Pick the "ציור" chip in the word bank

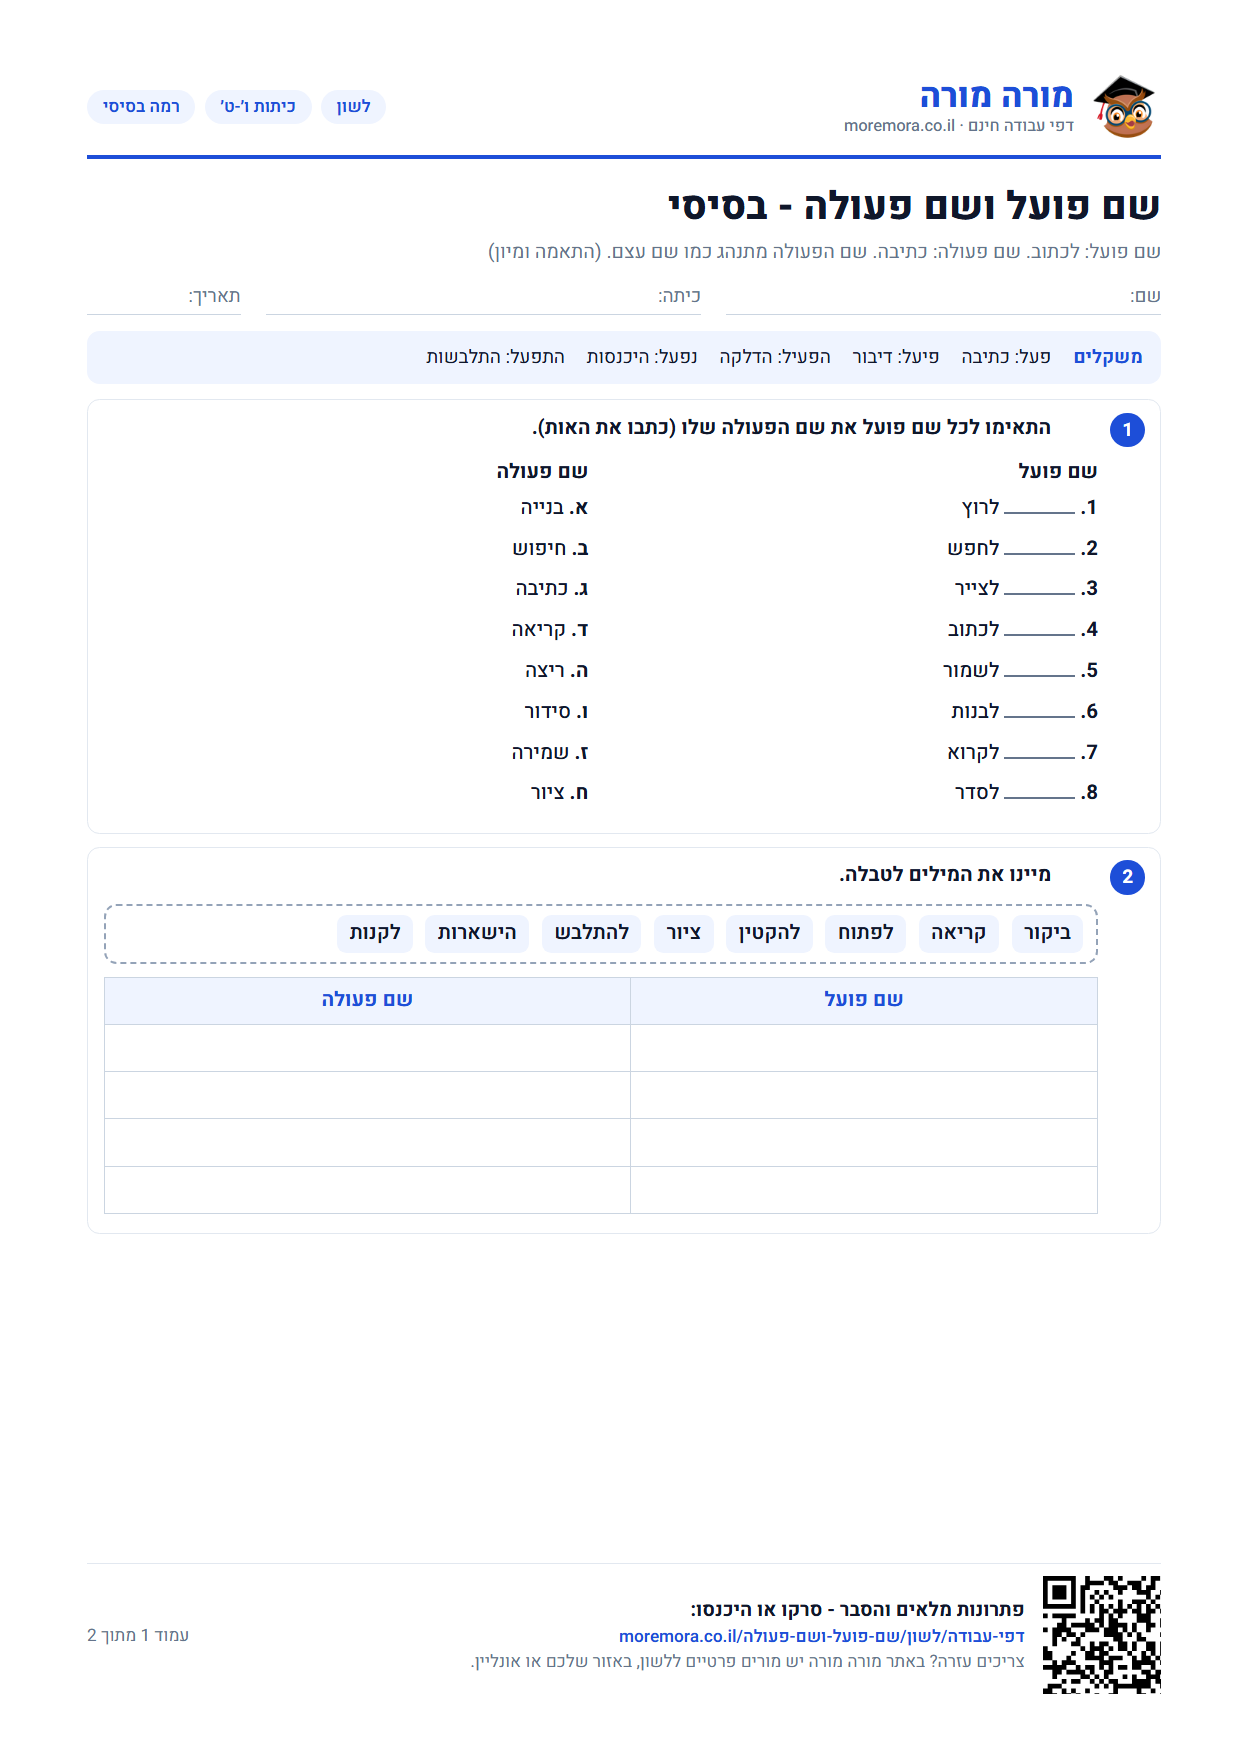684,933
